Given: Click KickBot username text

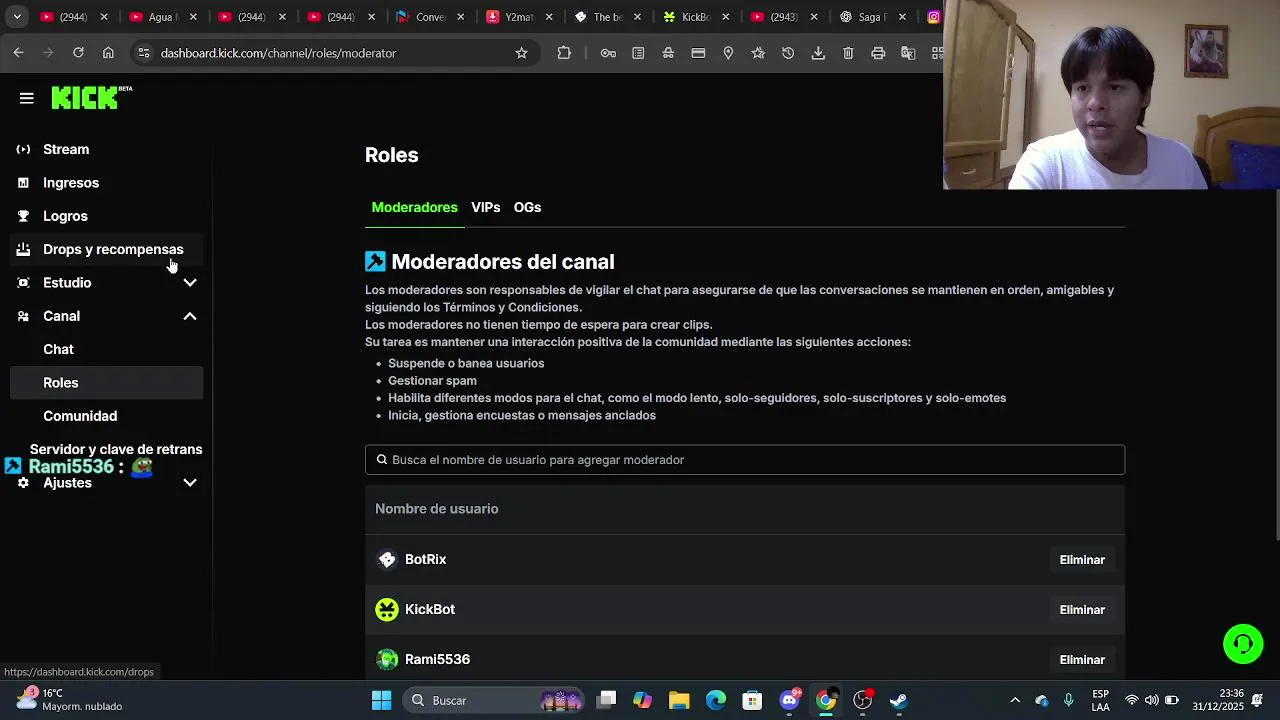Looking at the screenshot, I should [430, 609].
